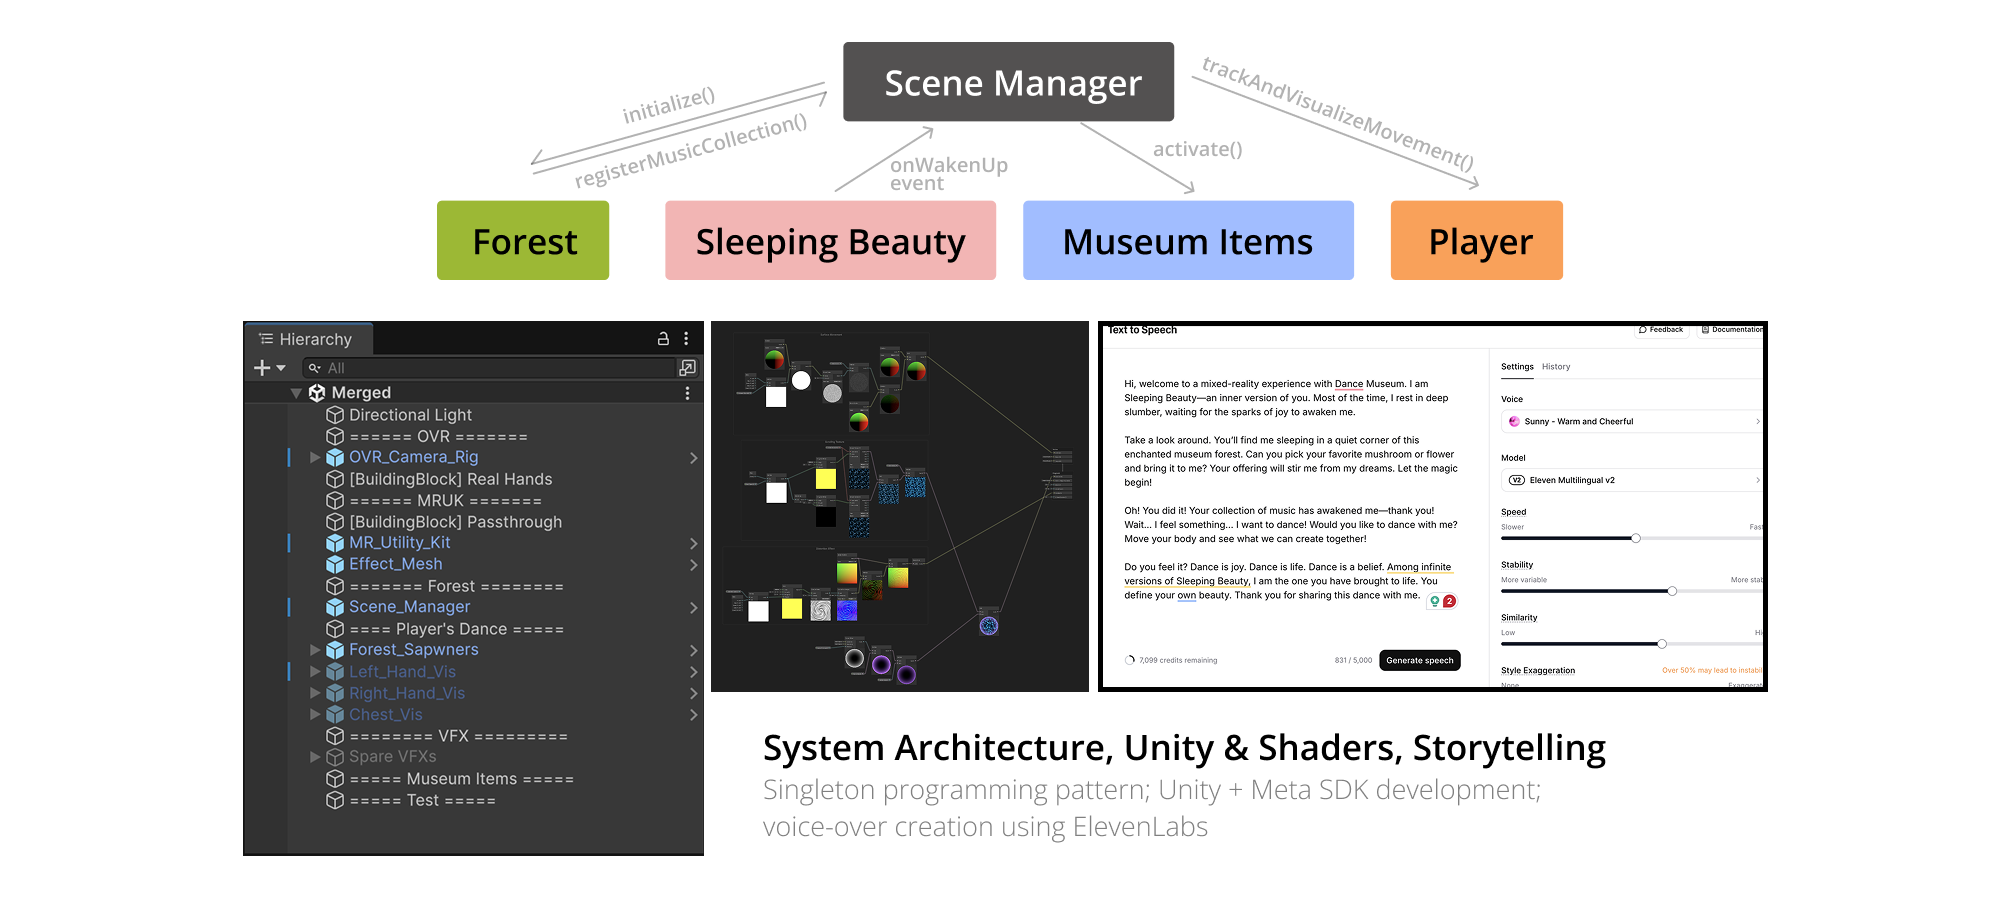The image size is (2000, 903).
Task: Select the Settings tab
Action: click(x=1517, y=367)
